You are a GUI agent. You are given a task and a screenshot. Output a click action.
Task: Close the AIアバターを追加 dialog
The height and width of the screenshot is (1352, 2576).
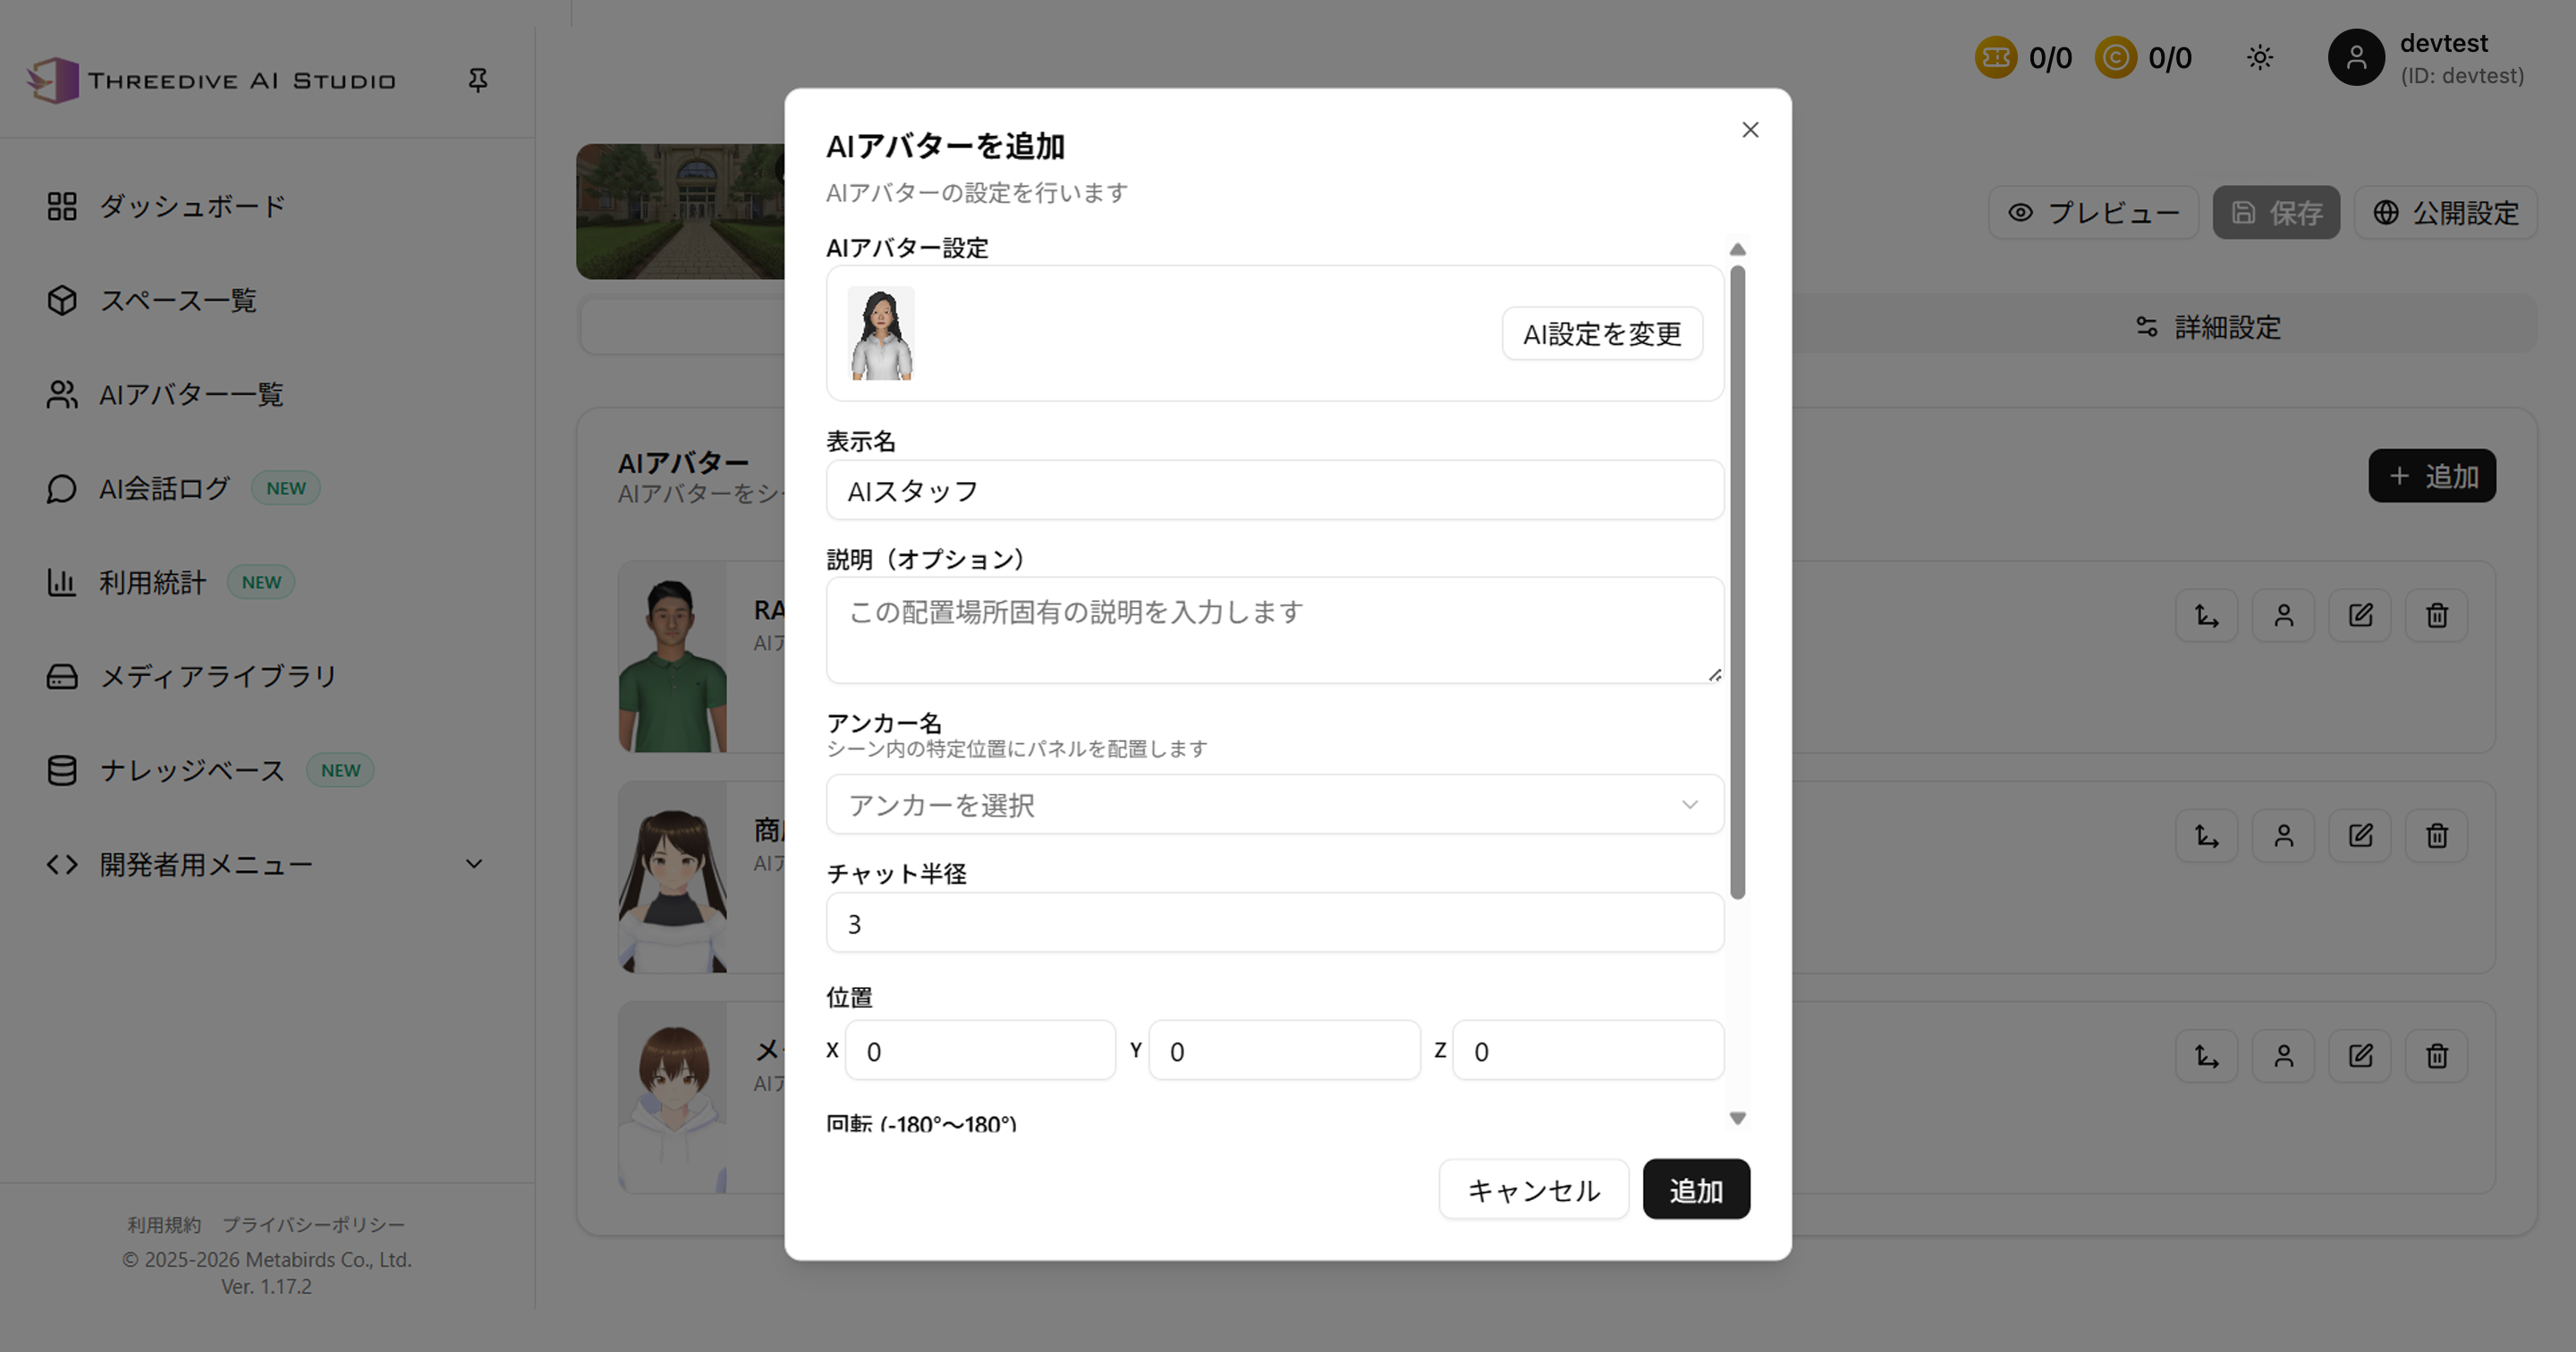(1750, 130)
